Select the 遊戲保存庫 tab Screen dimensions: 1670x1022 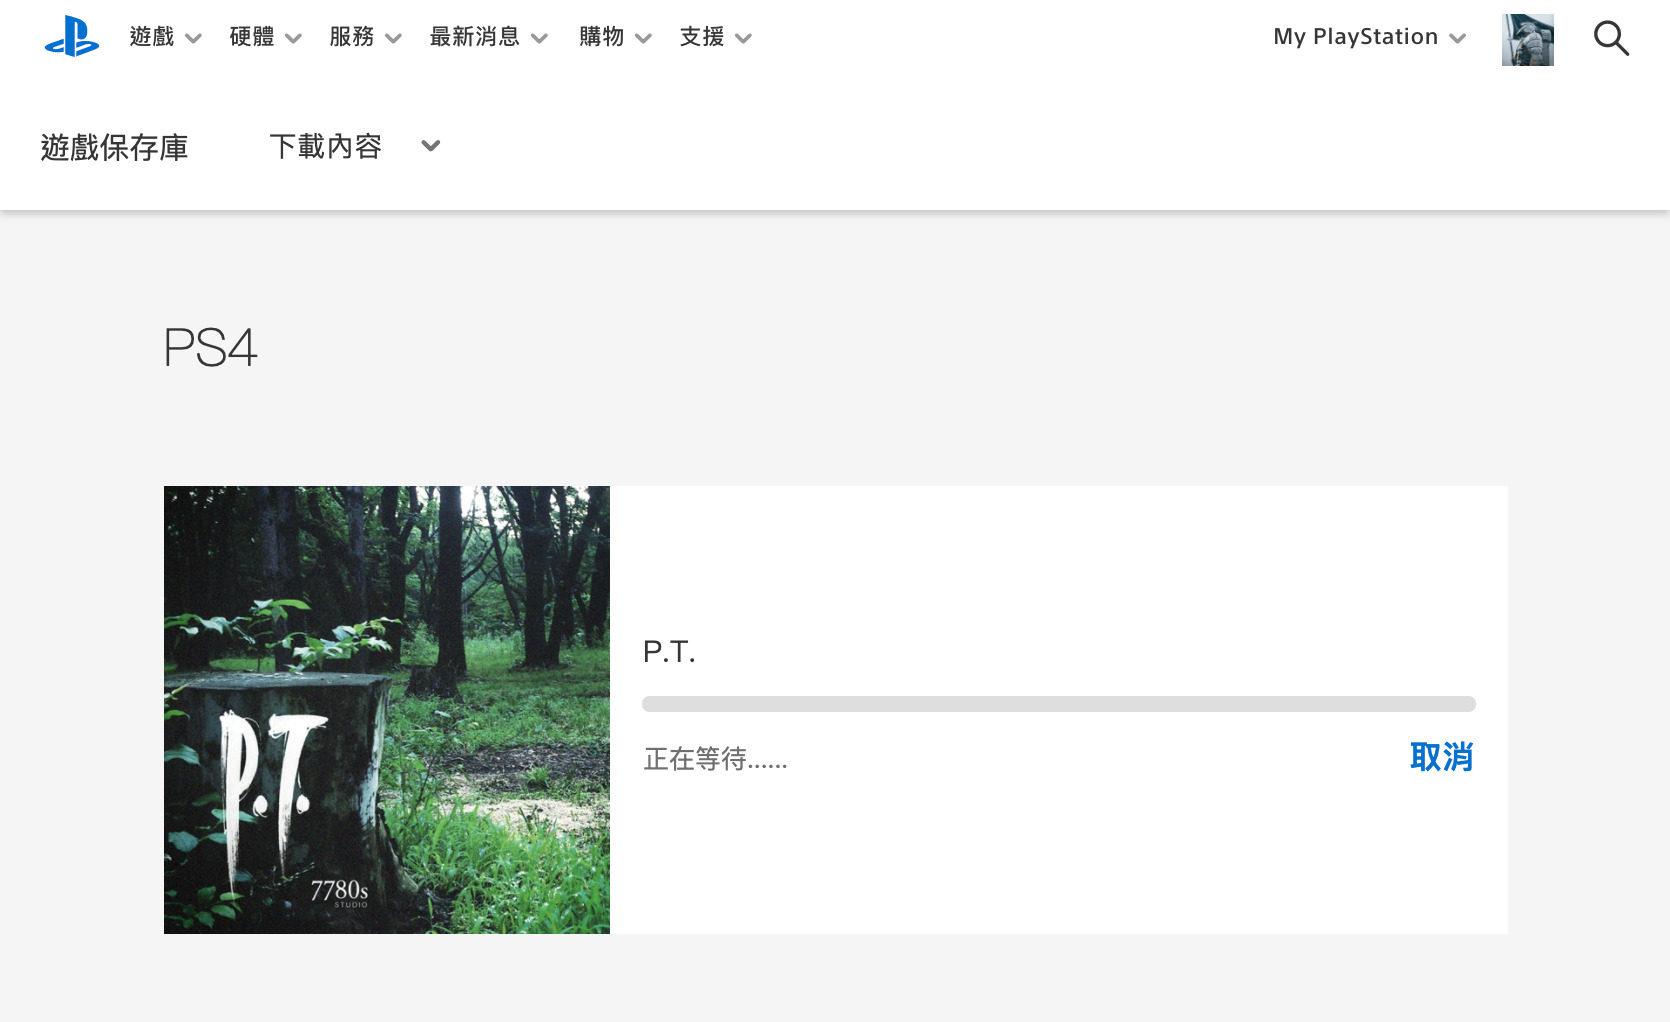(x=114, y=147)
